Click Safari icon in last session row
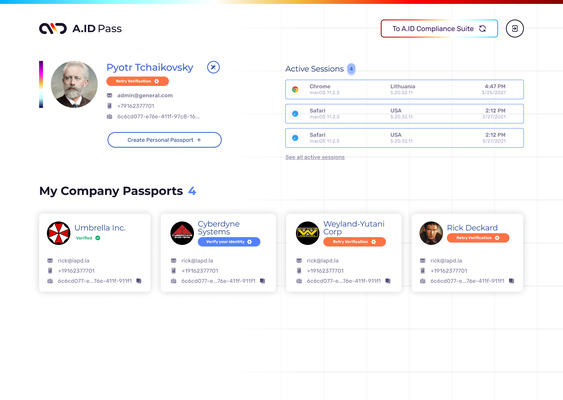Image resolution: width=563 pixels, height=400 pixels. click(x=295, y=138)
